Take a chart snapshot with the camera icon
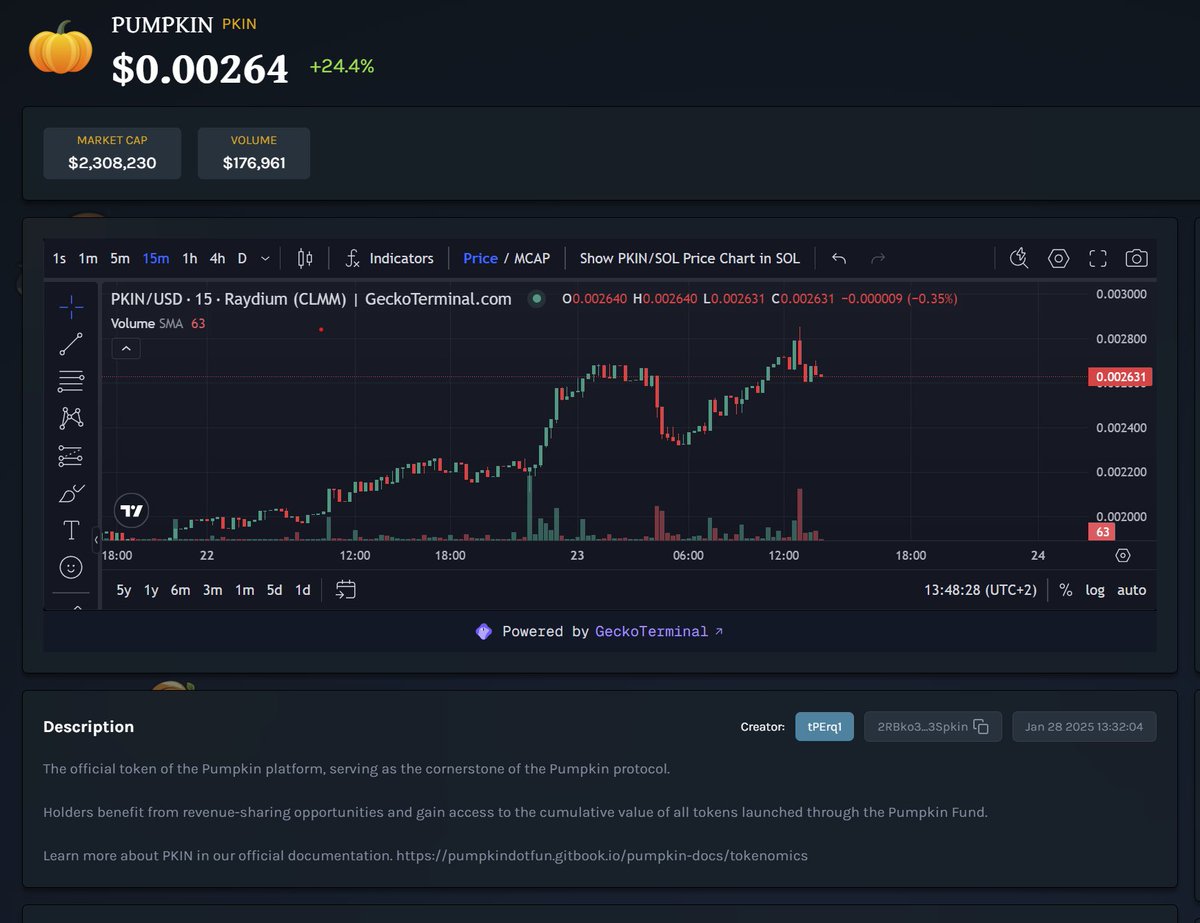The height and width of the screenshot is (923, 1200). point(1137,258)
